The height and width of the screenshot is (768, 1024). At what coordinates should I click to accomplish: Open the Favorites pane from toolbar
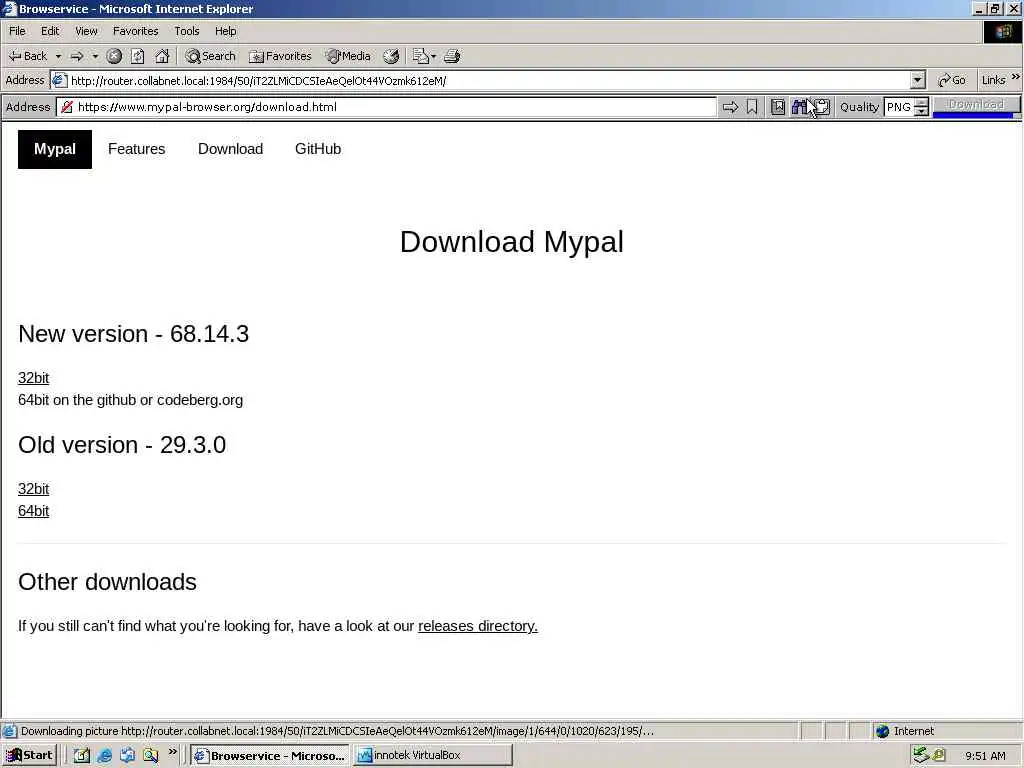(281, 56)
